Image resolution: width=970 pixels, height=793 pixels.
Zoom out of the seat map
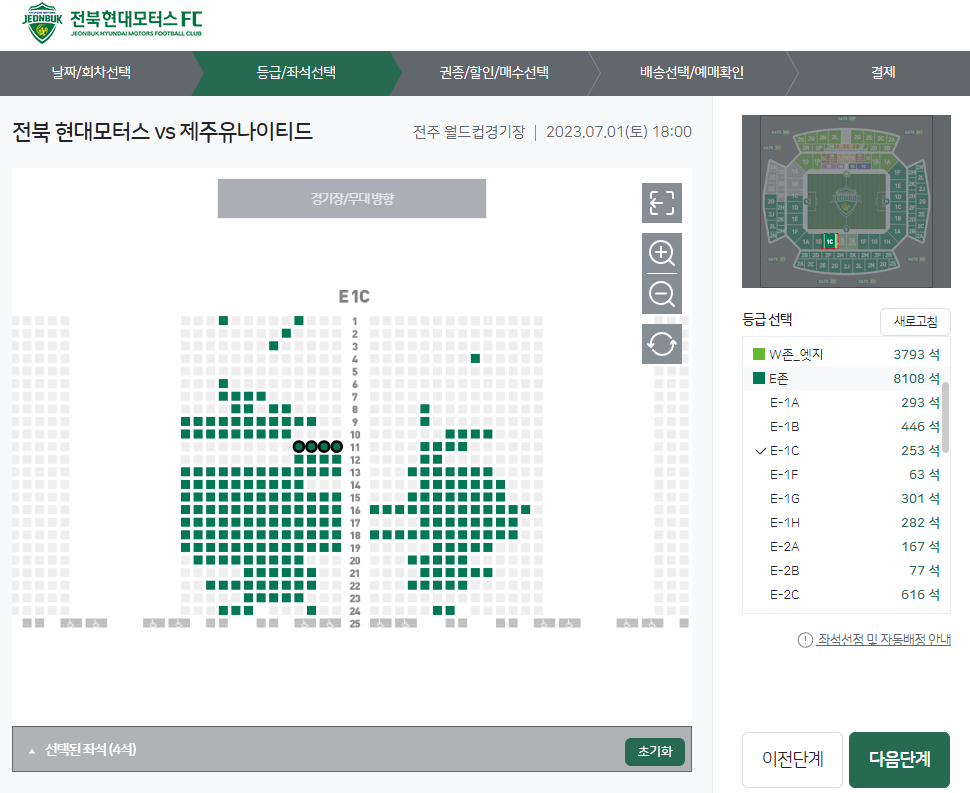662,294
